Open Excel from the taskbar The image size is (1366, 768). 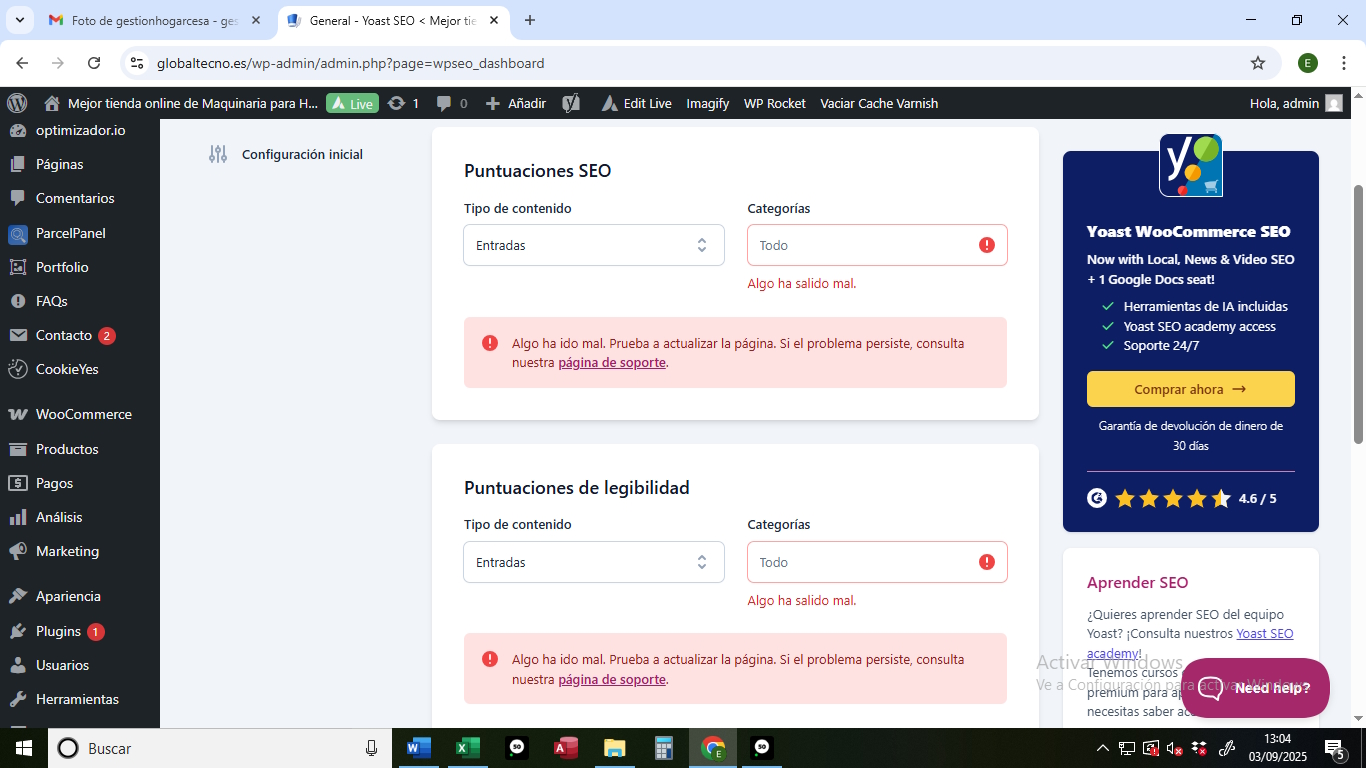coord(468,748)
